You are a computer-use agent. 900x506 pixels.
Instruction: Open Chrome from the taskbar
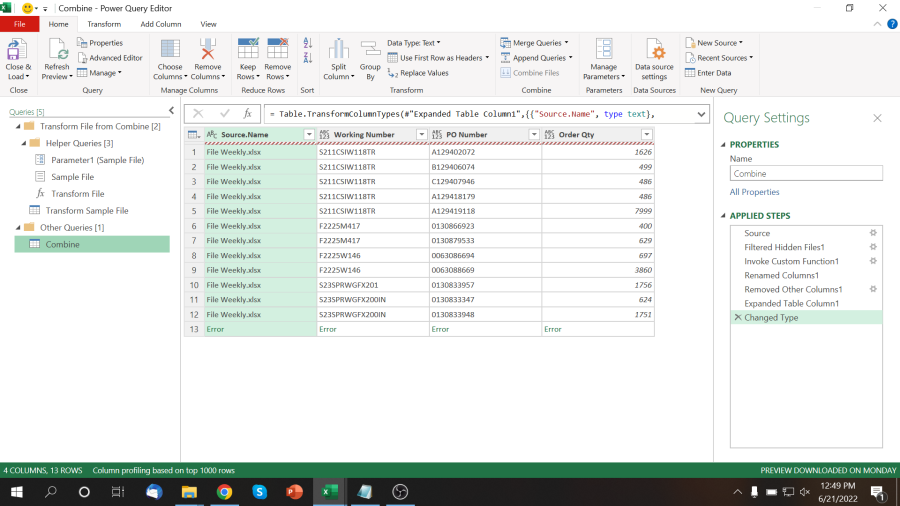pos(224,492)
